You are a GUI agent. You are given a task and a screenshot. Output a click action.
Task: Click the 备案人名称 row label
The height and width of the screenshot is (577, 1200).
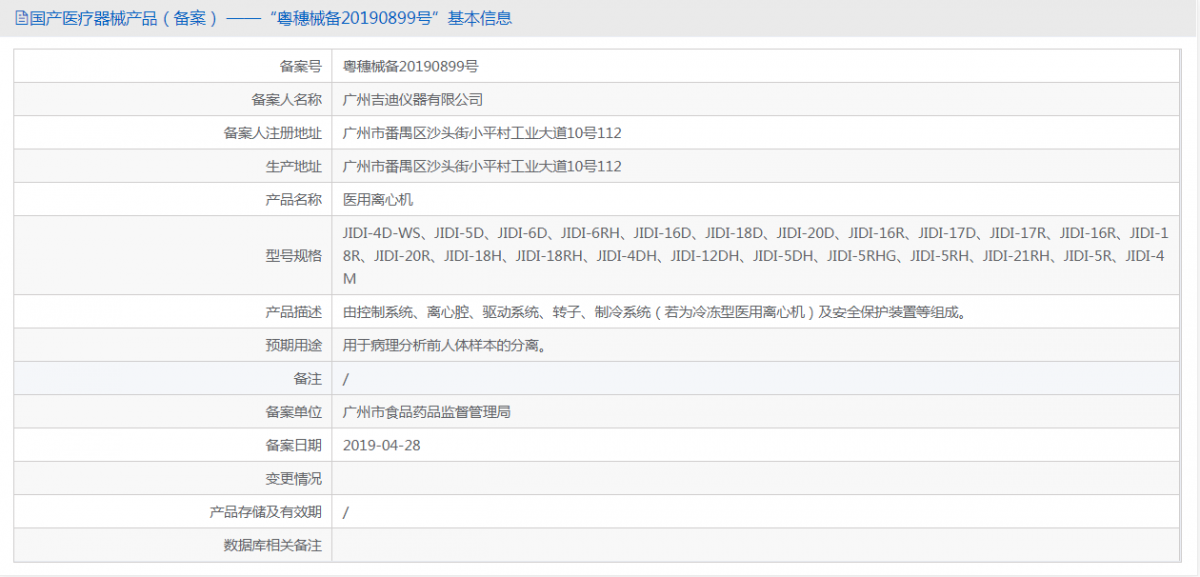coord(289,99)
